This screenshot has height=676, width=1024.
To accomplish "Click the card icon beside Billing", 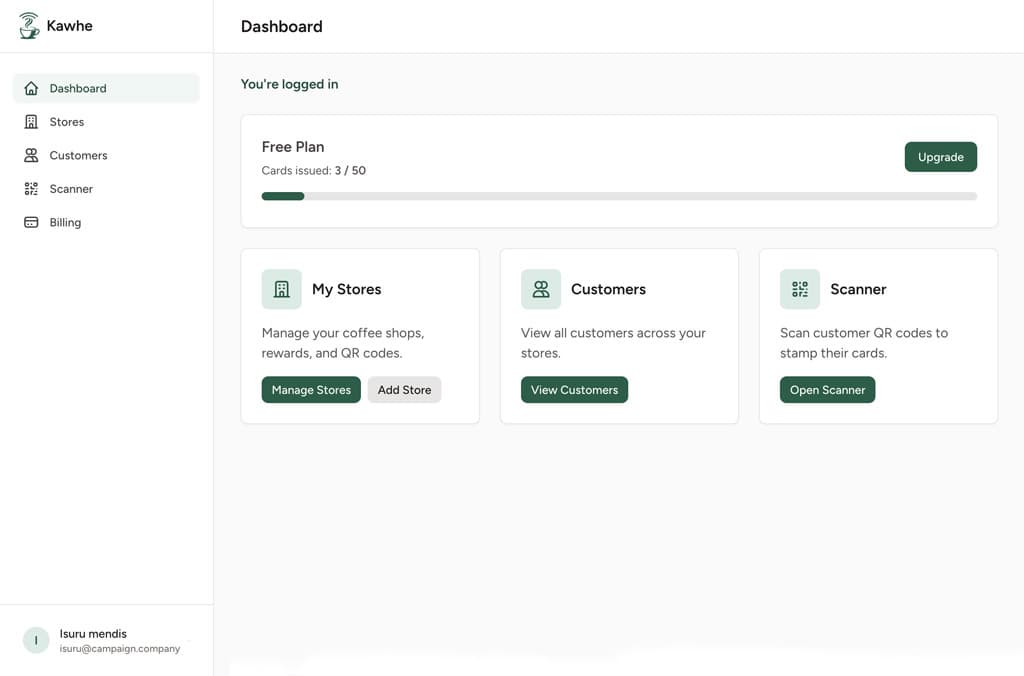I will [x=31, y=221].
